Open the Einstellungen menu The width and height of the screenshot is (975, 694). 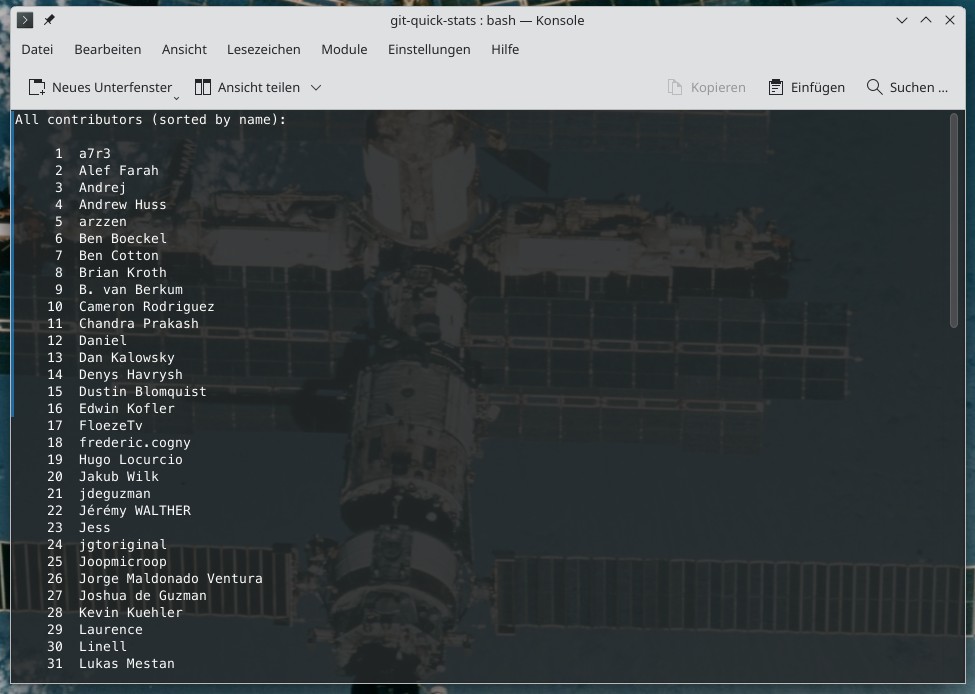point(429,49)
